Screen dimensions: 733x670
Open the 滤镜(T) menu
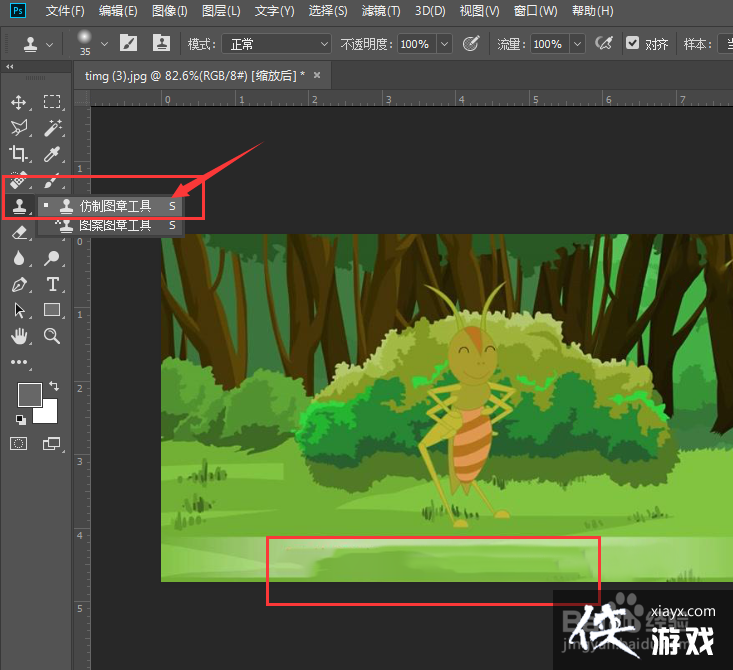point(380,11)
